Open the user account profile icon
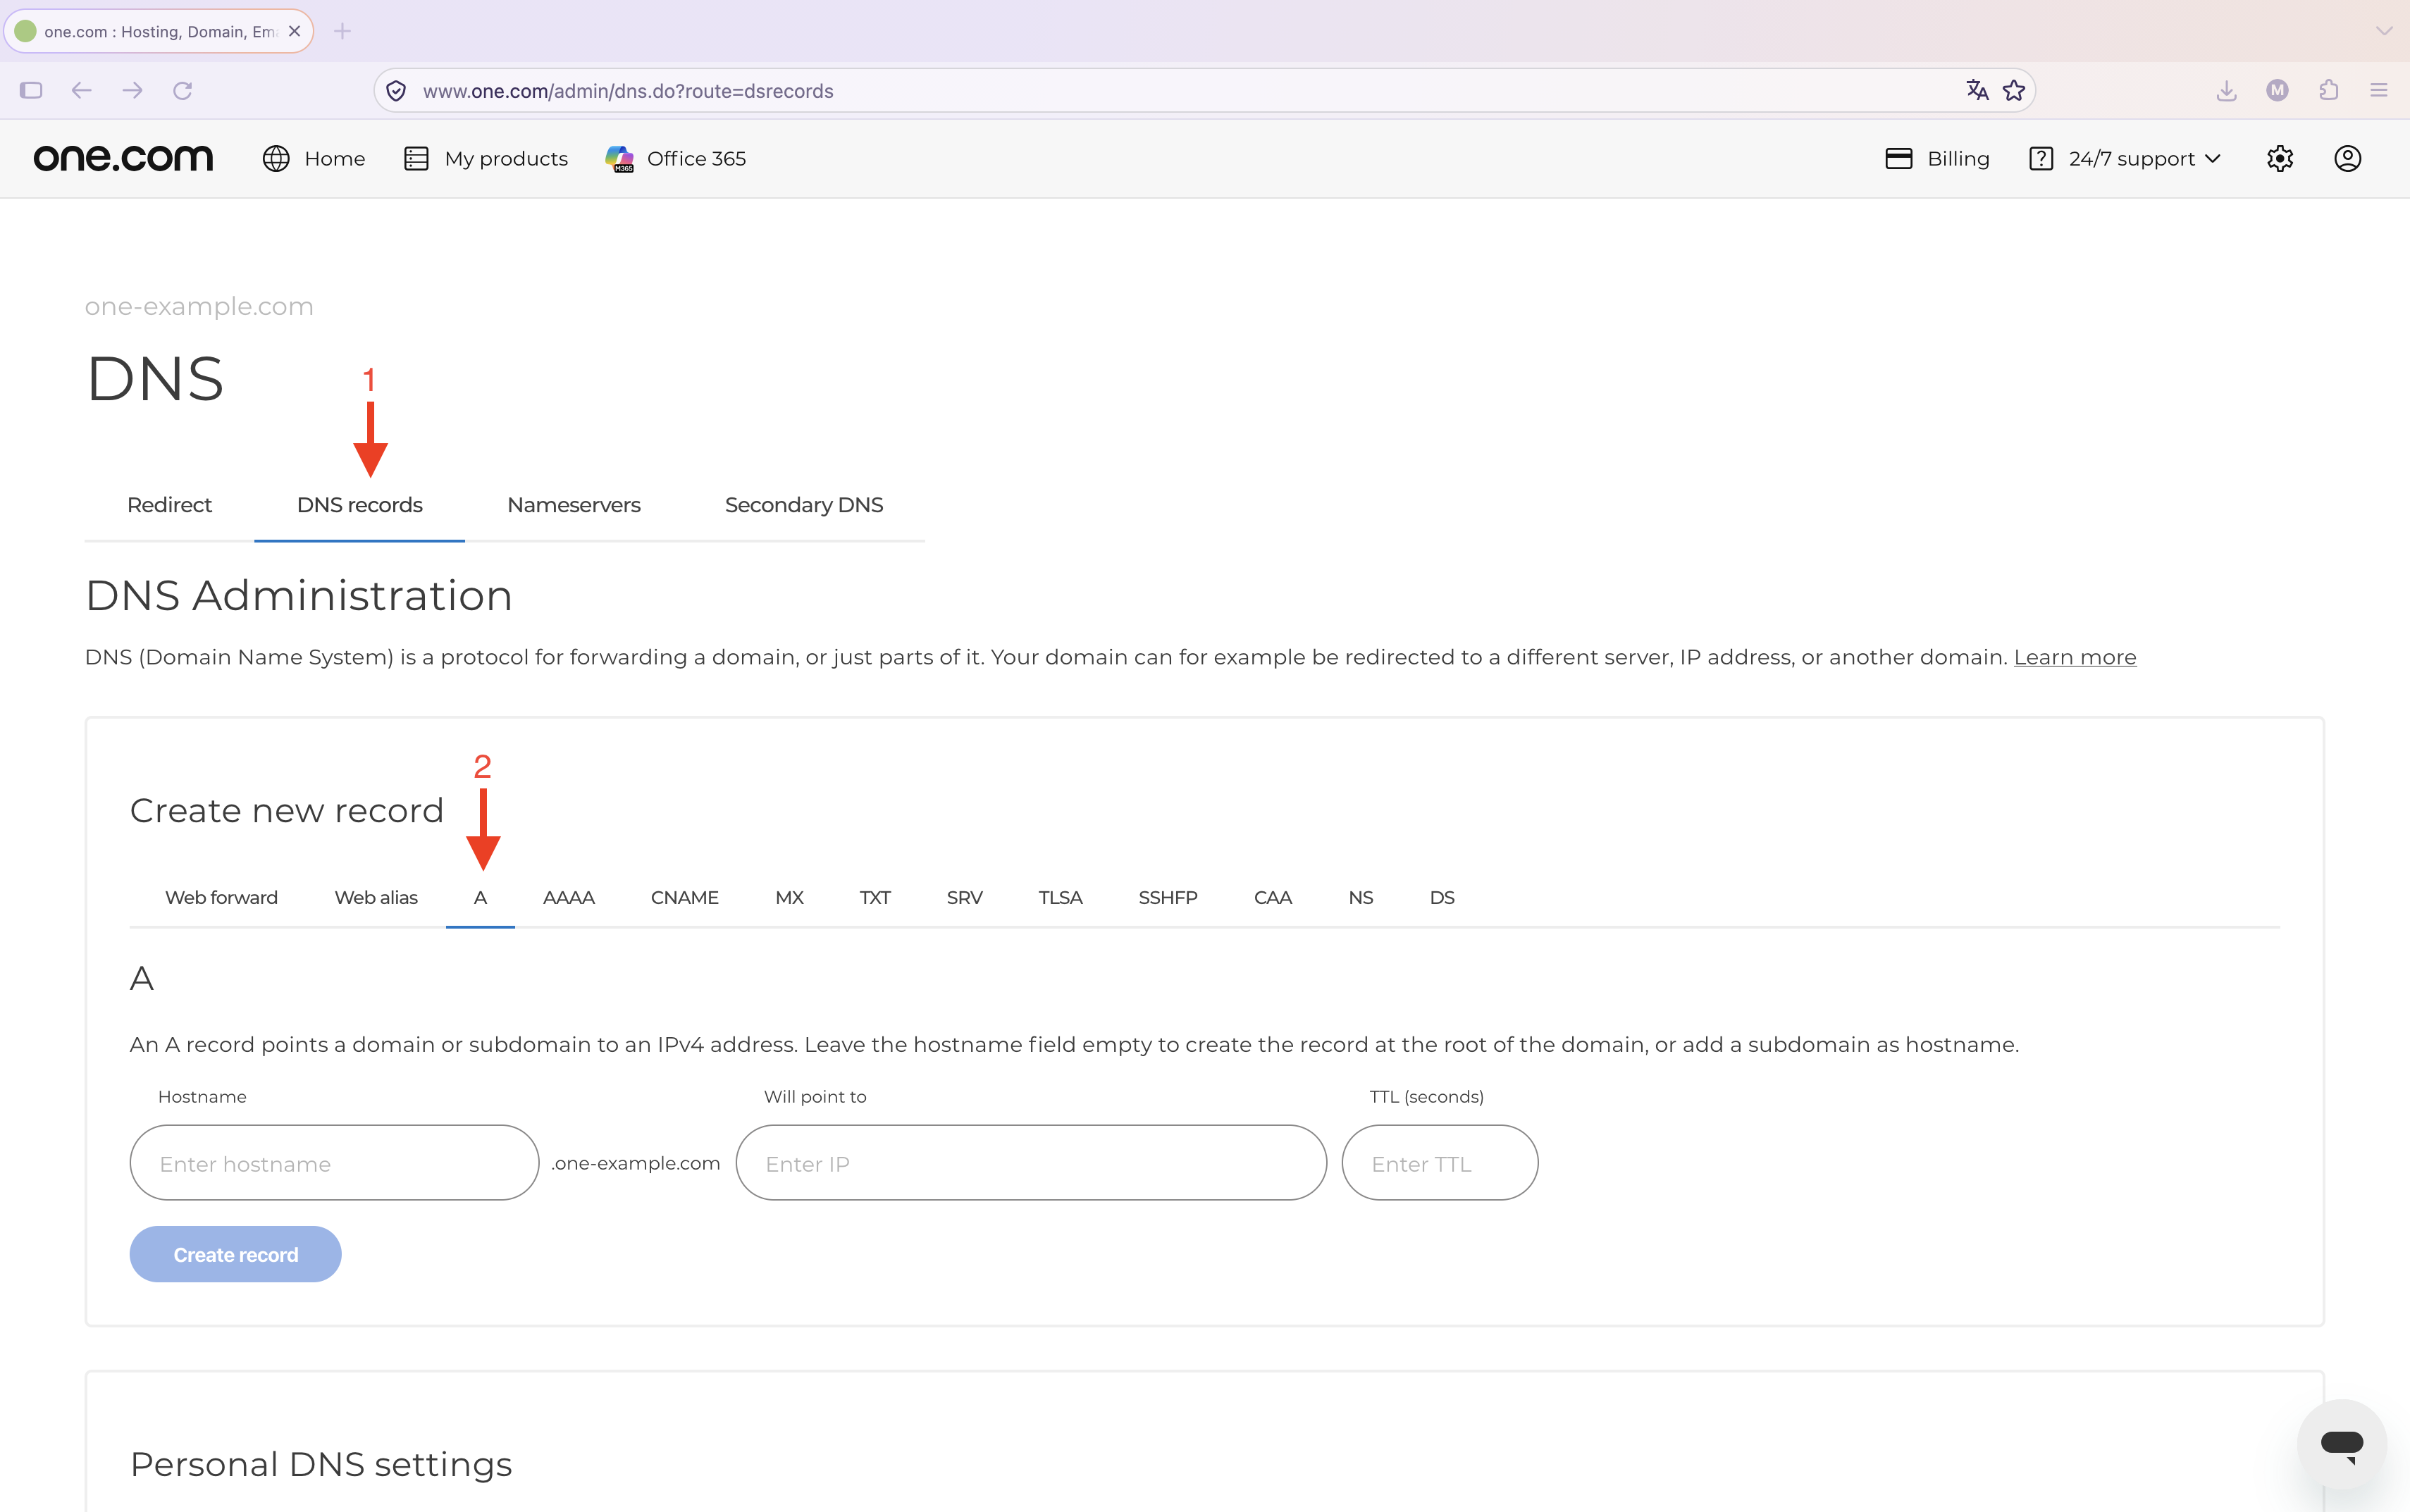The image size is (2410, 1512). tap(2347, 158)
